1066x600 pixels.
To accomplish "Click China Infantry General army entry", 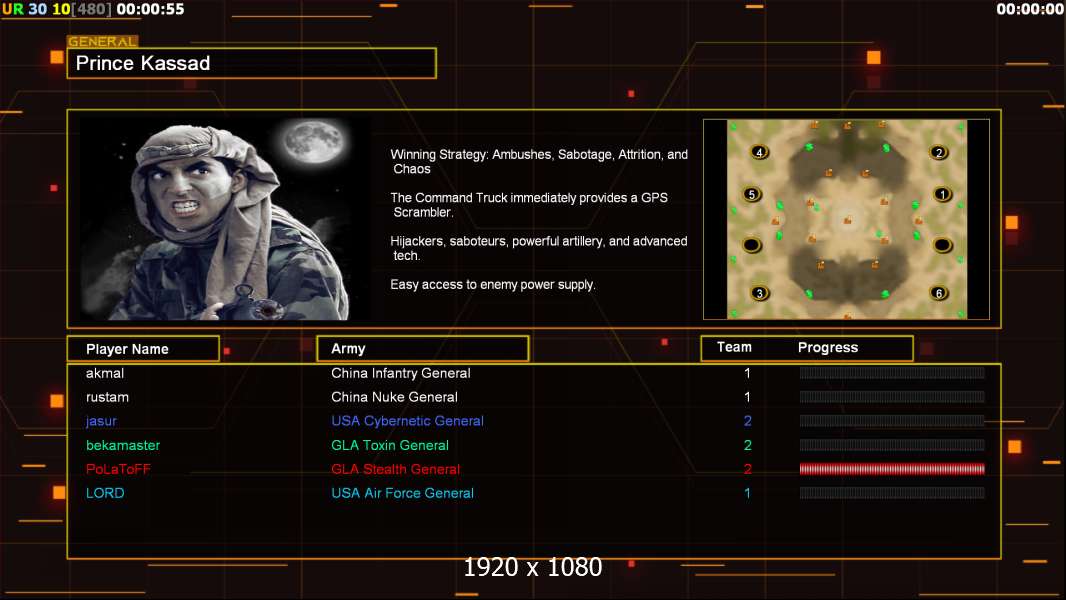I will click(400, 373).
